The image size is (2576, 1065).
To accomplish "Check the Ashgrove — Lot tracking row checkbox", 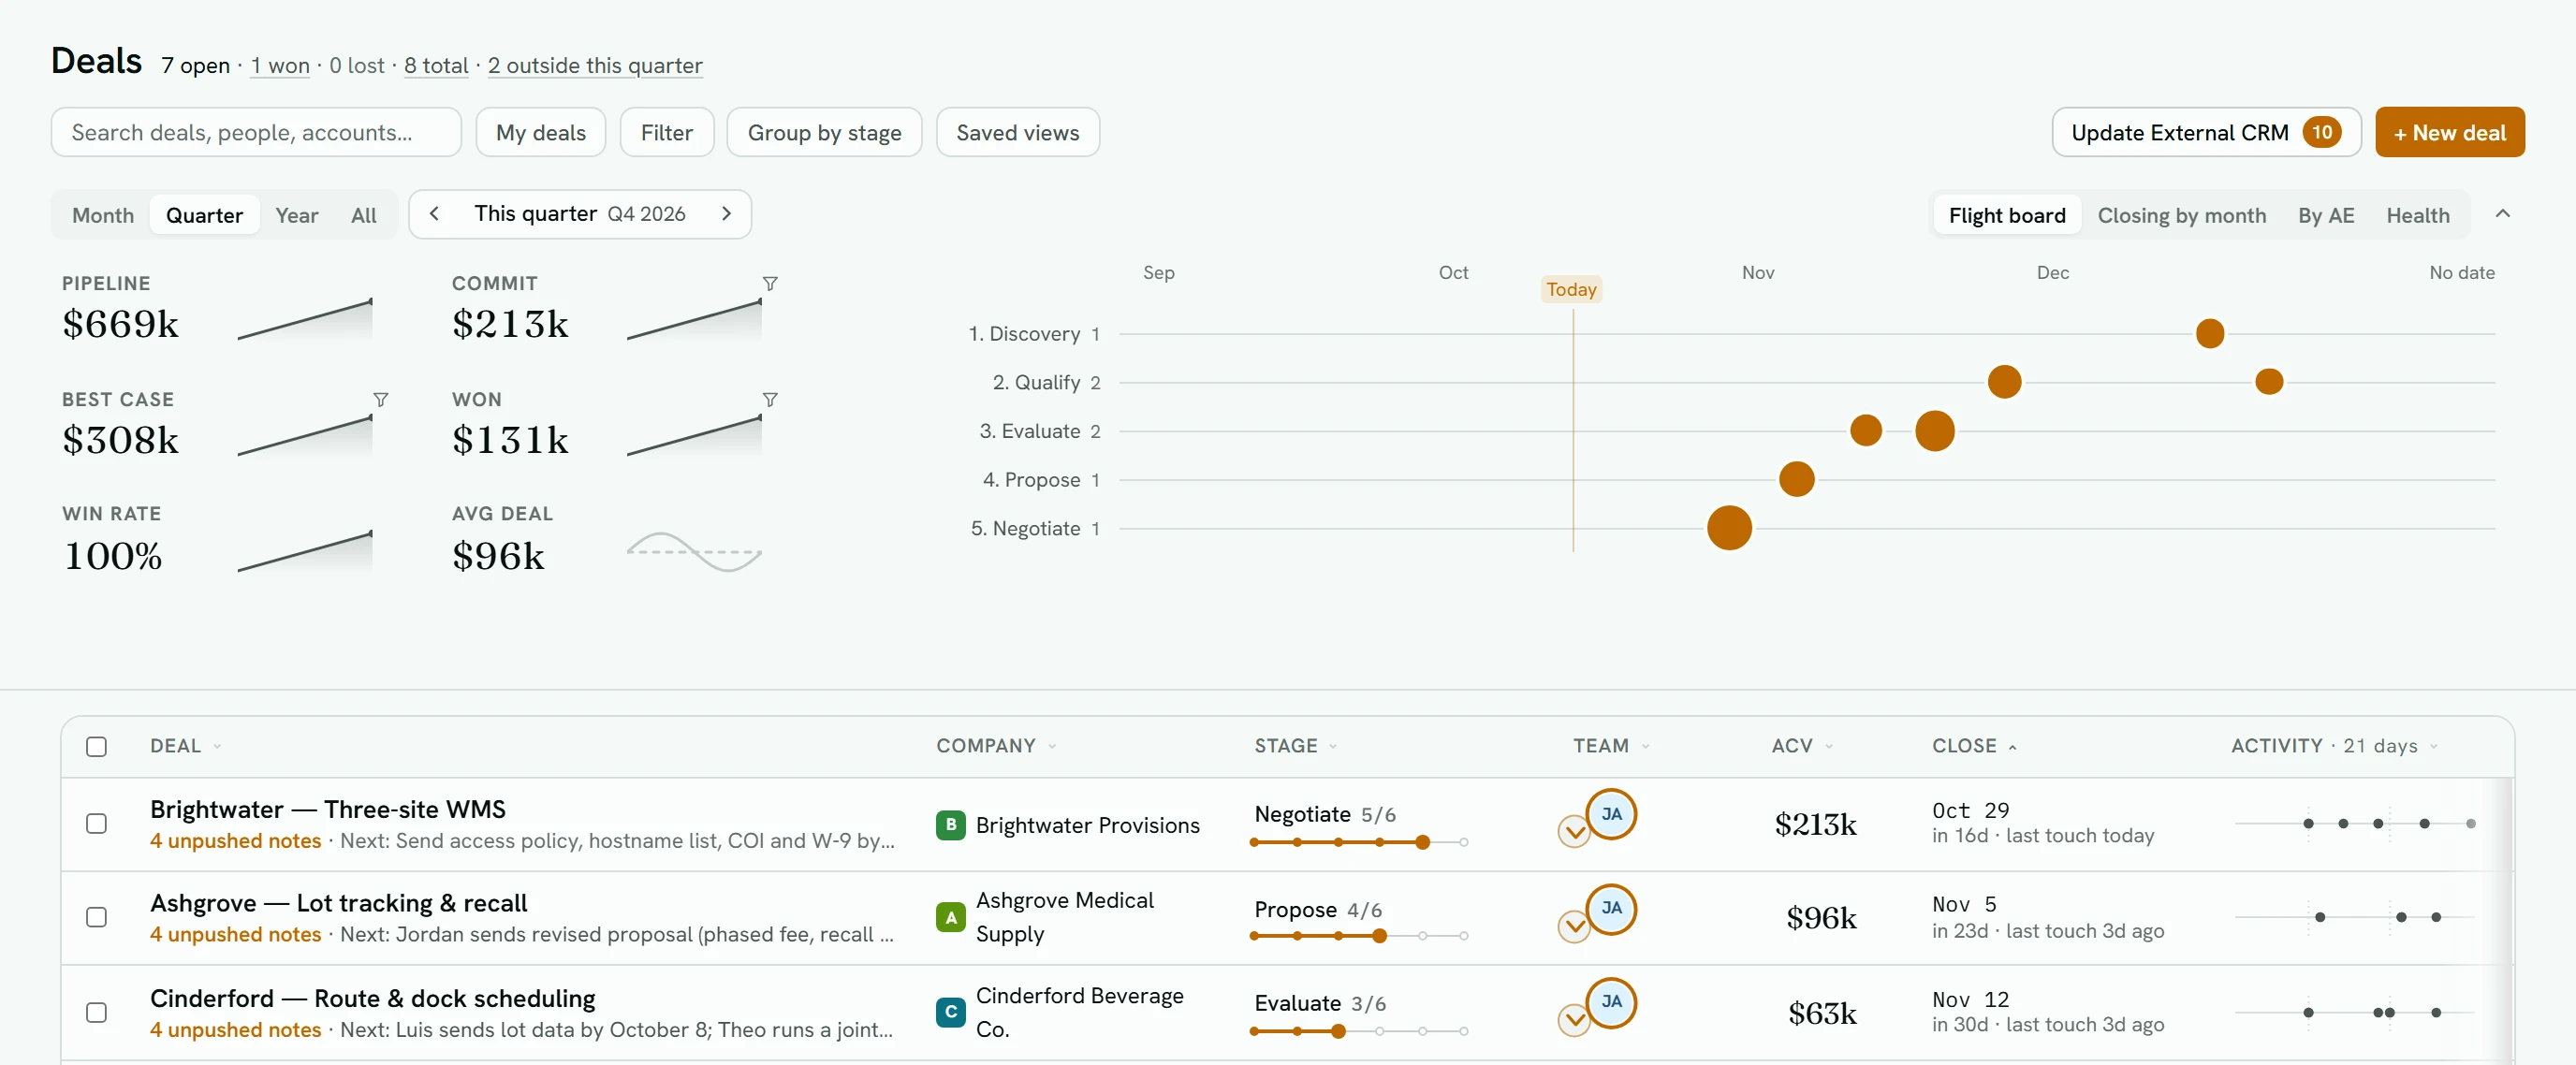I will [x=96, y=917].
